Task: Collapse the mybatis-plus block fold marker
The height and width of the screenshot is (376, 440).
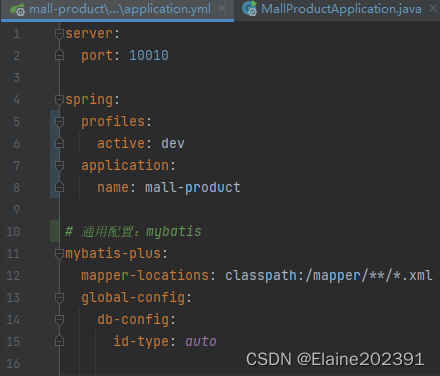Action: point(59,254)
